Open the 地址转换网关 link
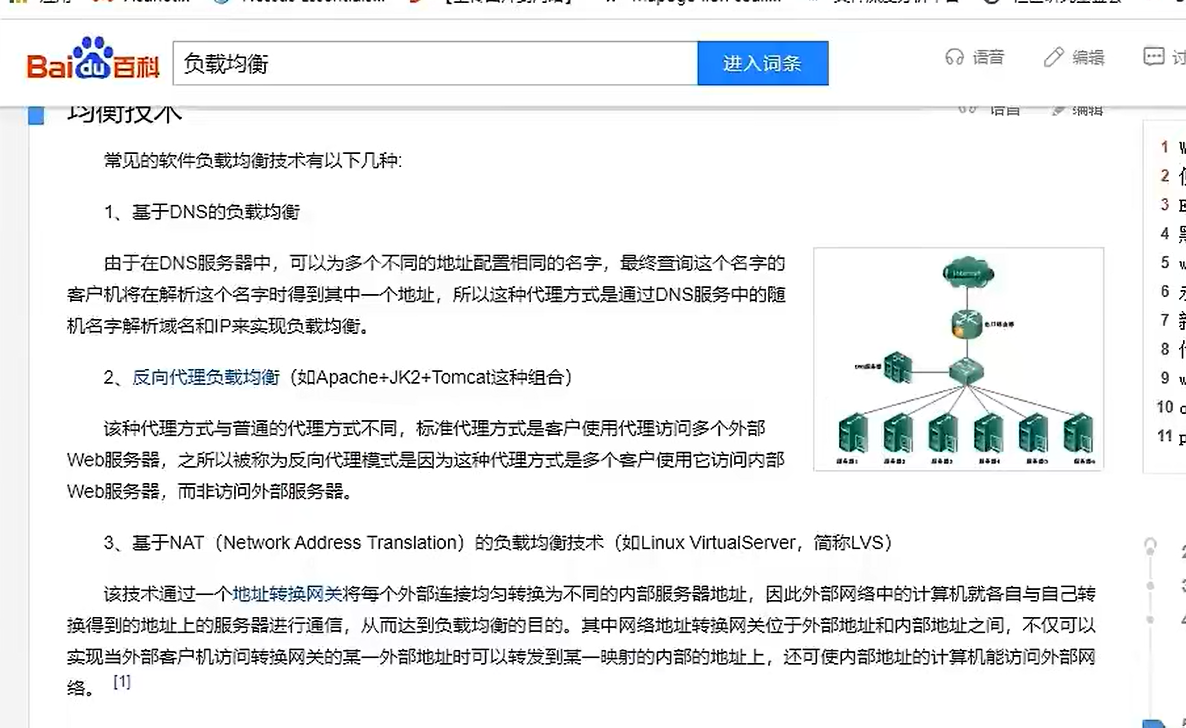Image resolution: width=1186 pixels, height=728 pixels. (x=288, y=594)
